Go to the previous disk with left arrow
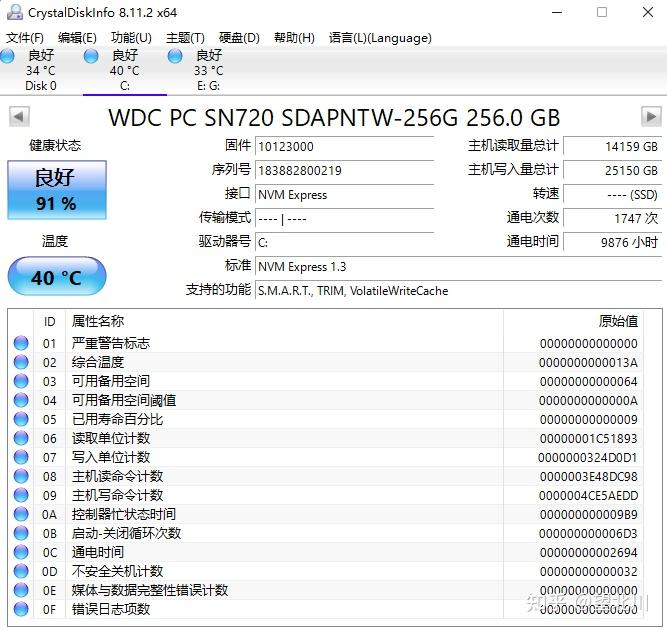 point(19,117)
